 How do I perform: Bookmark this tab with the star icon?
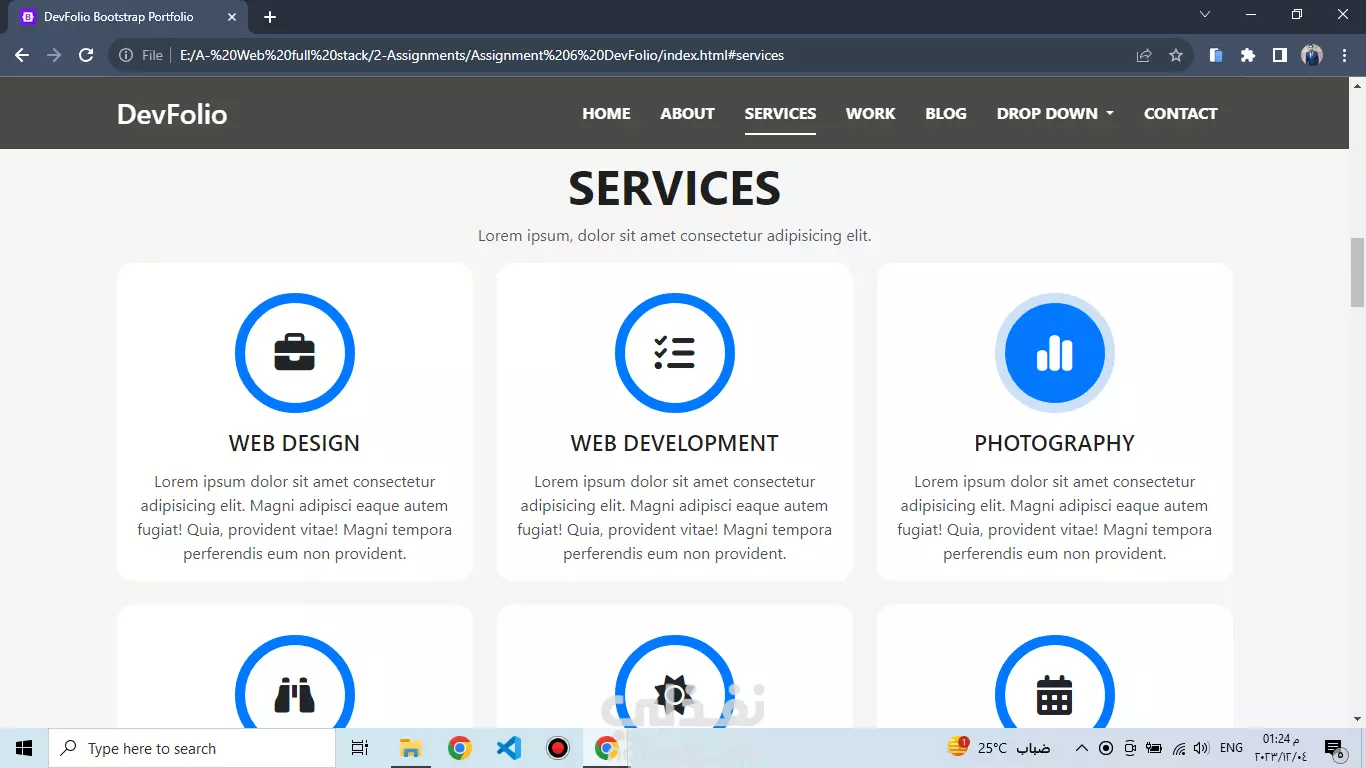pyautogui.click(x=1176, y=55)
